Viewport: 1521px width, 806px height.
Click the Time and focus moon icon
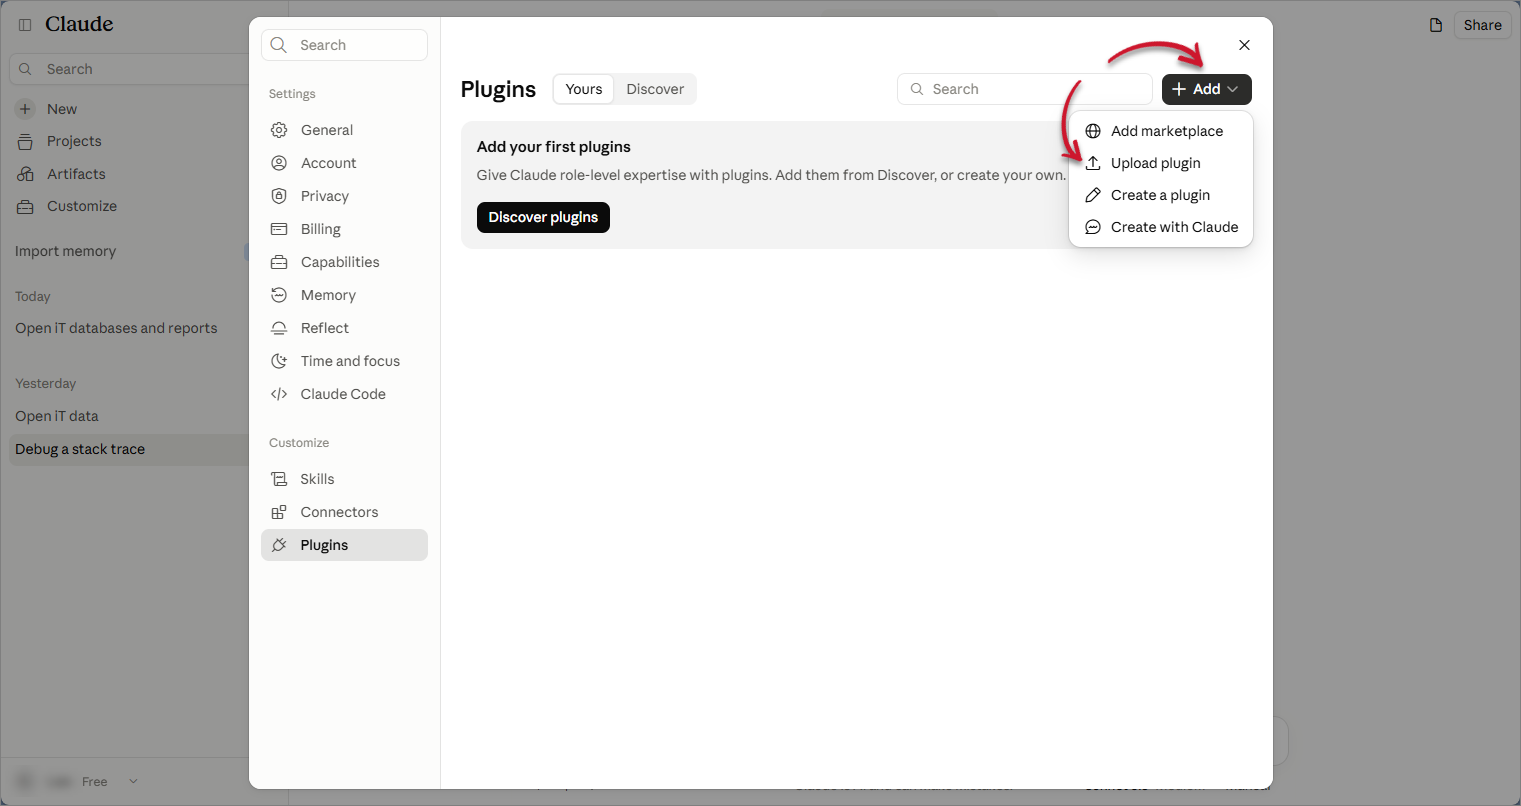pos(279,361)
